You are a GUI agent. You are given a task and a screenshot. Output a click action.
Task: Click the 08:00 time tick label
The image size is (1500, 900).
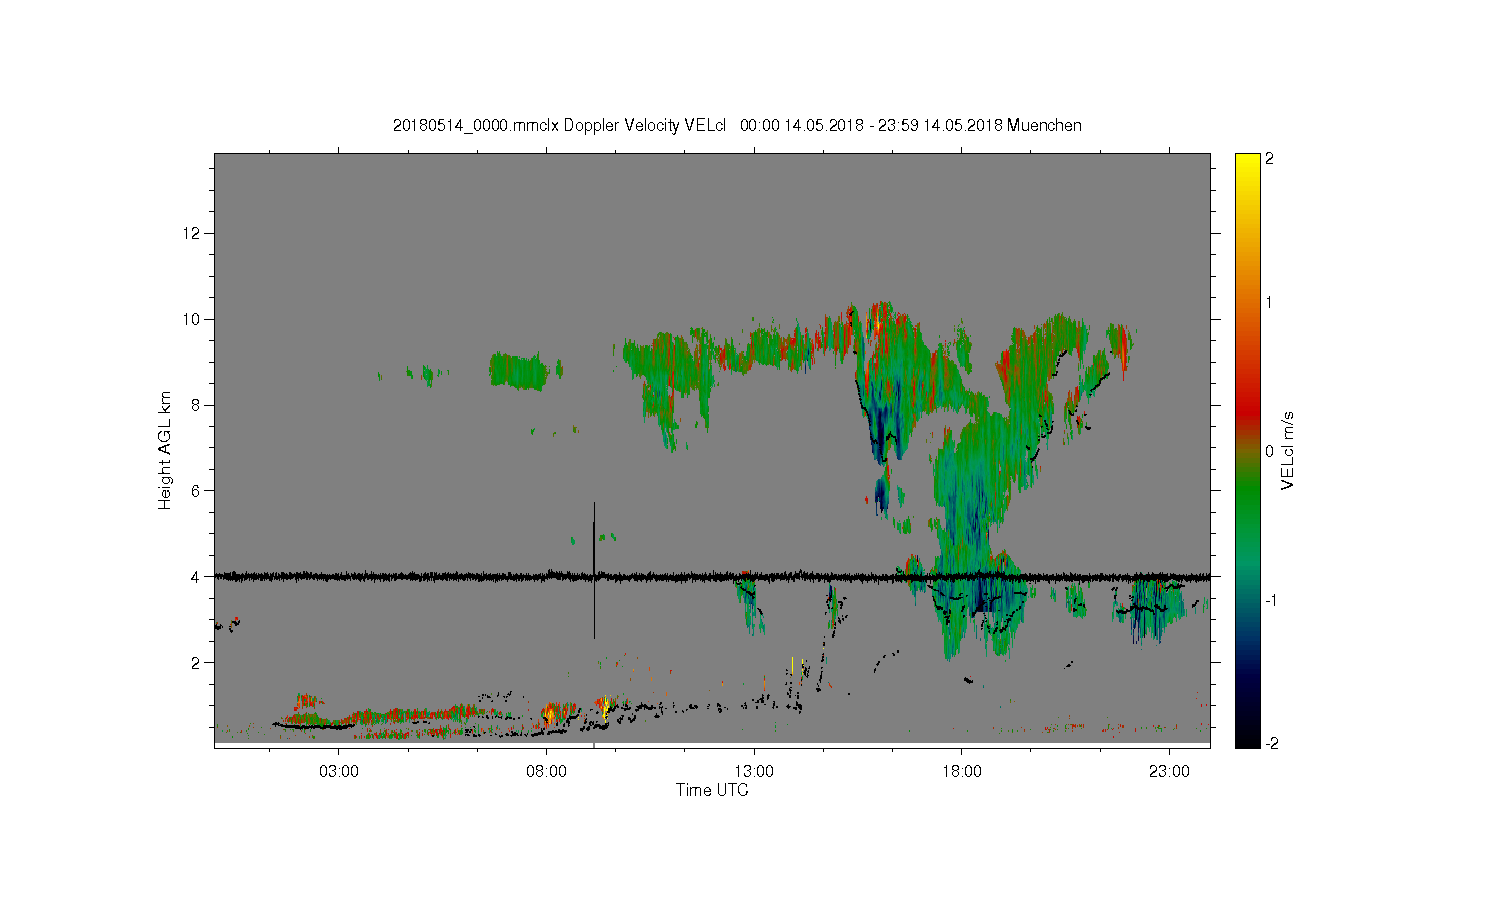click(546, 772)
